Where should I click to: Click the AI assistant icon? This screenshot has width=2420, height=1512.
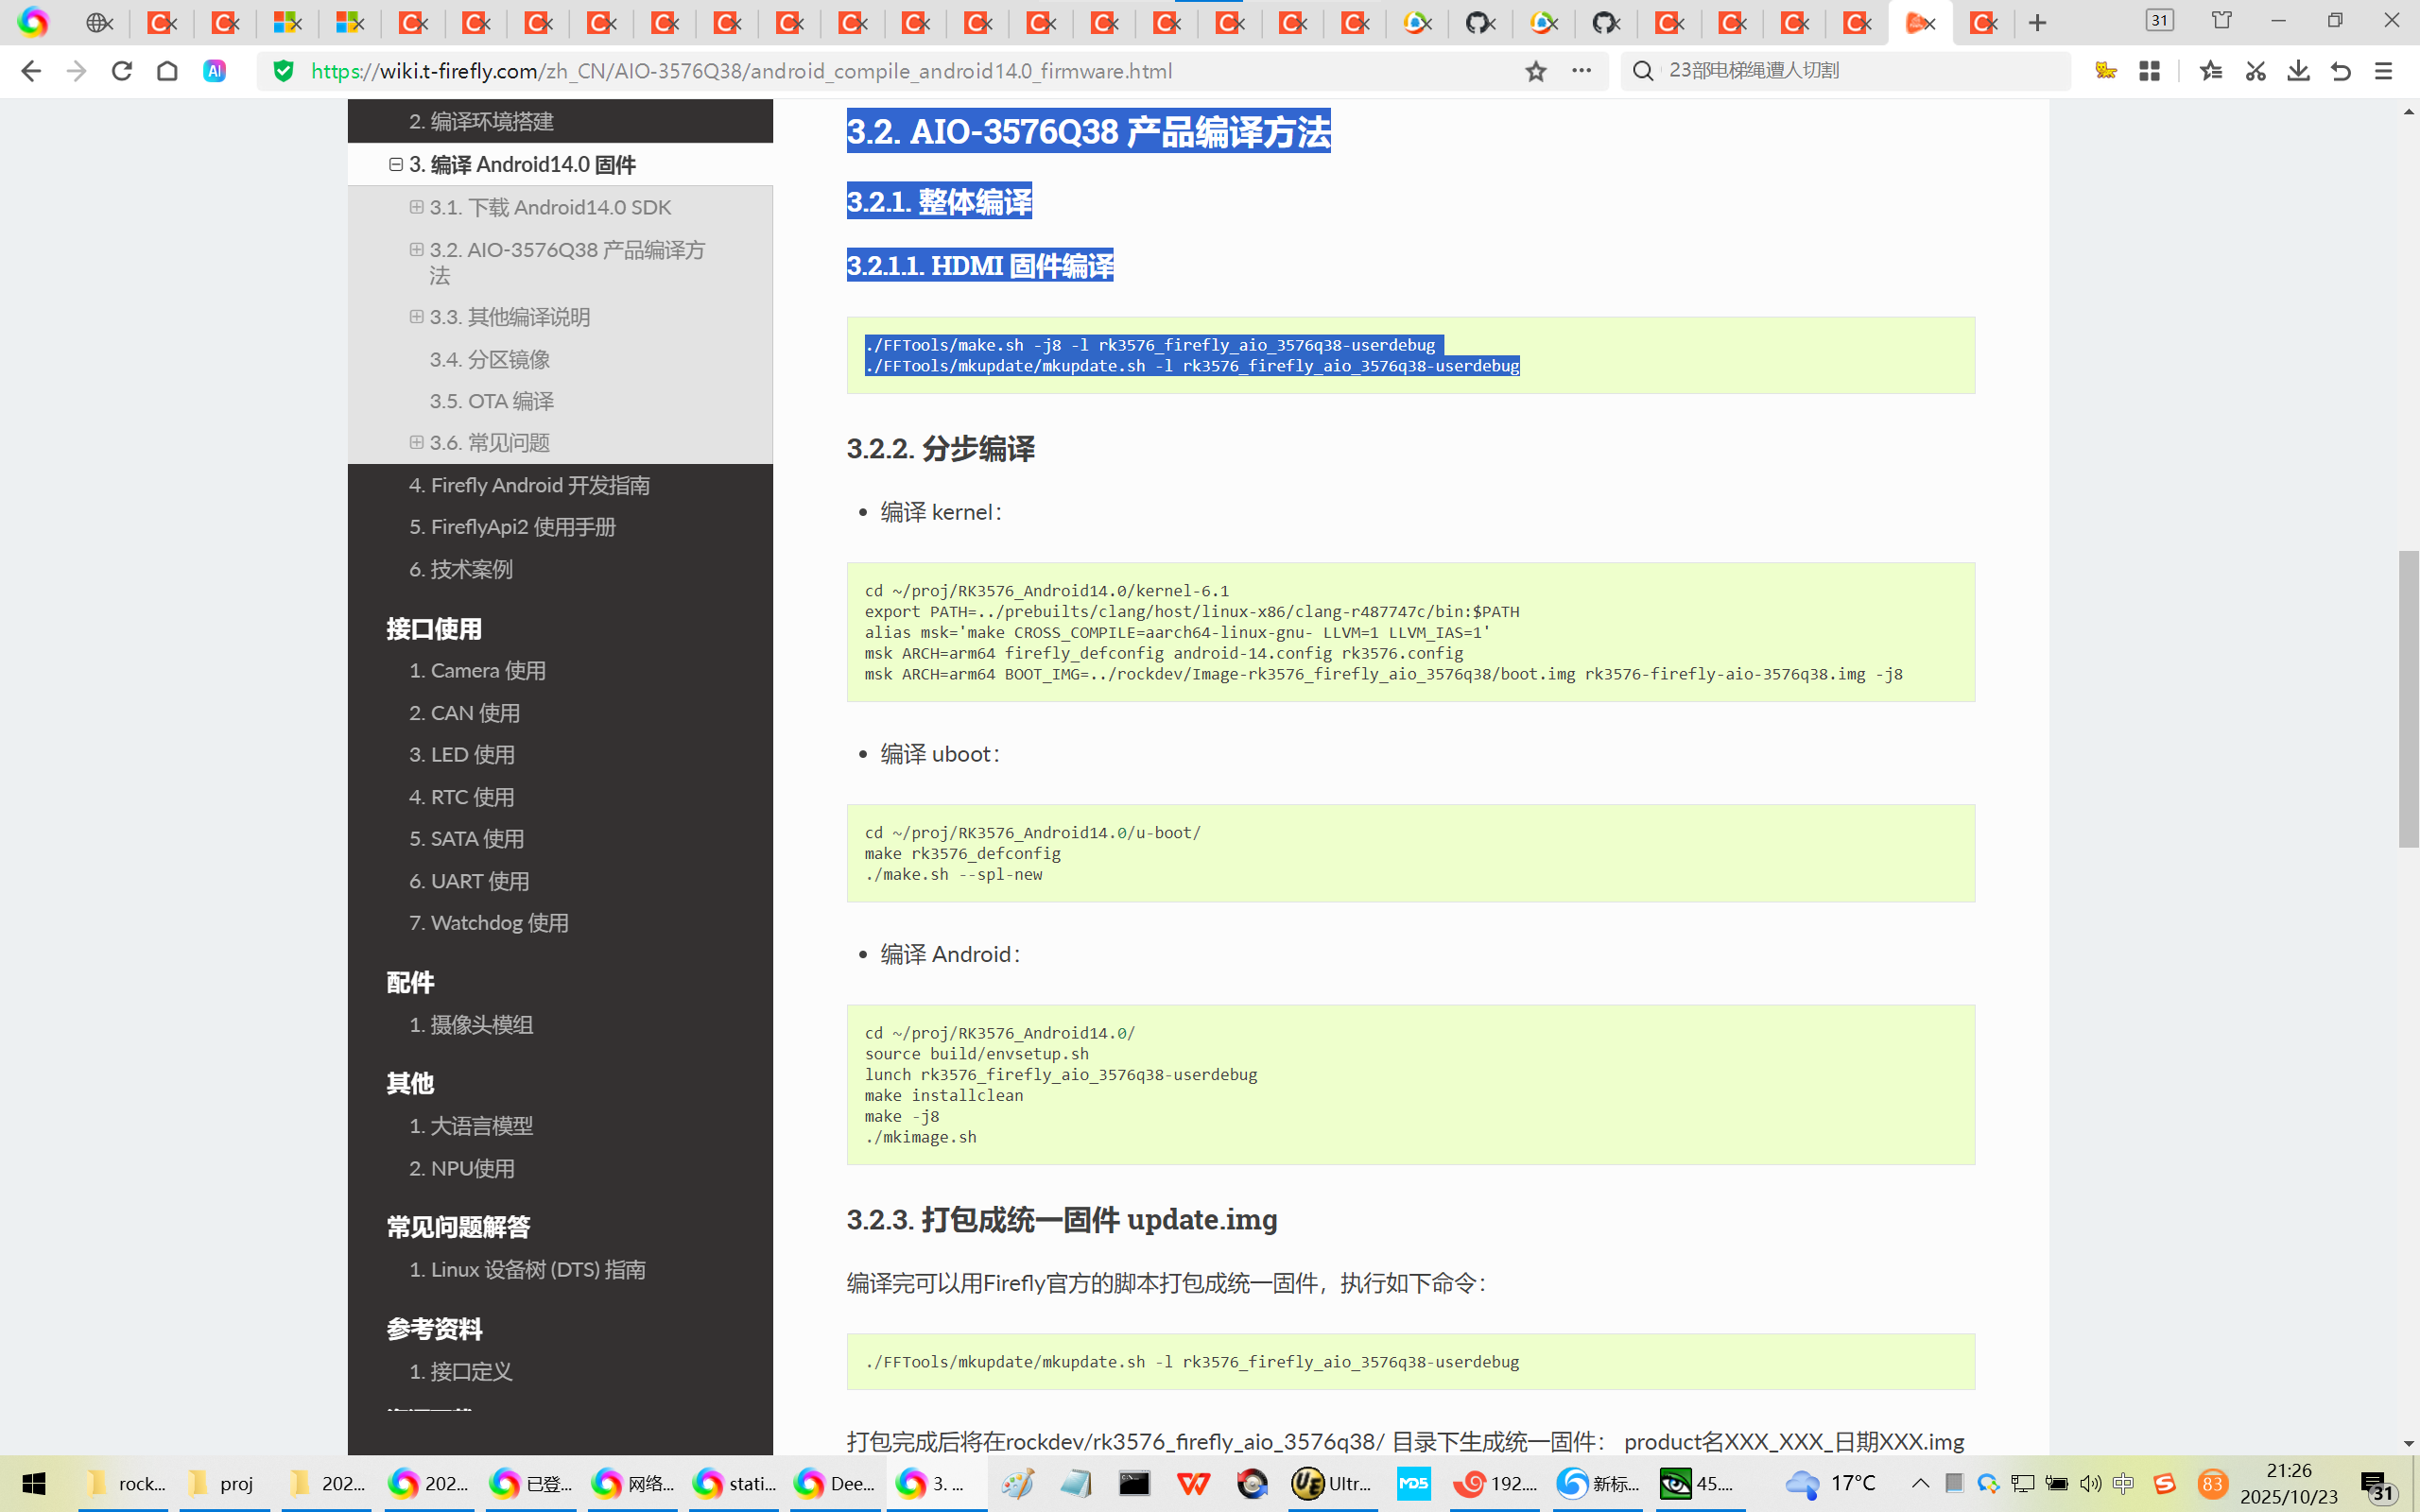(214, 71)
